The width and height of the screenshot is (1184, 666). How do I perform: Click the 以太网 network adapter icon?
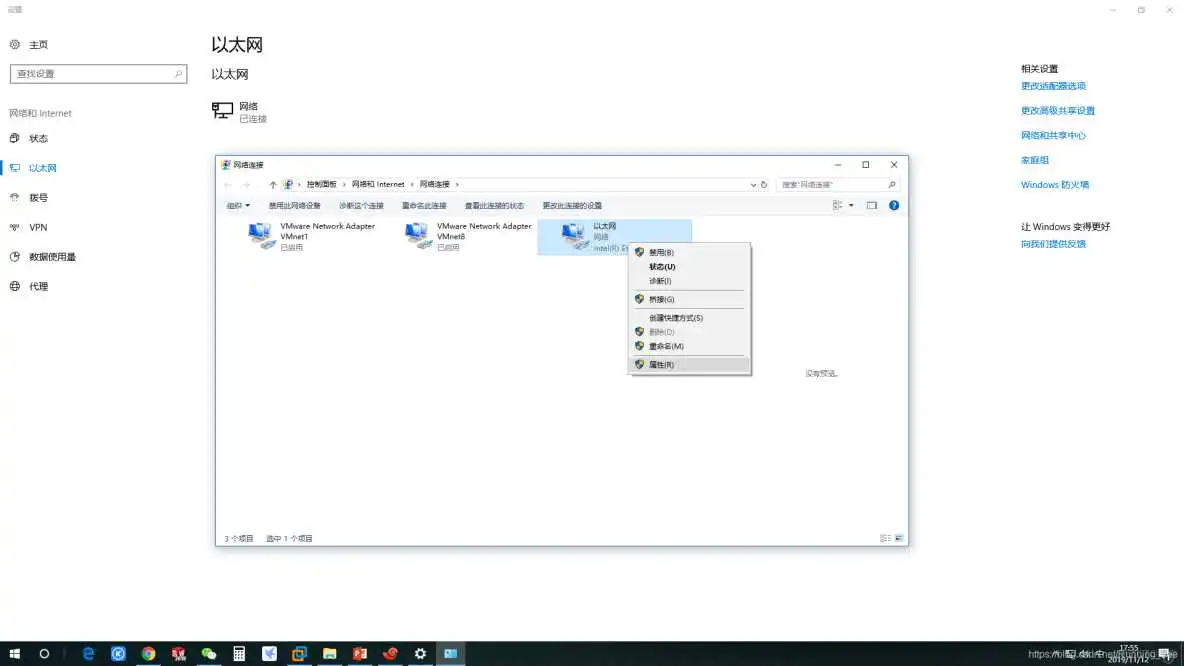click(x=573, y=235)
